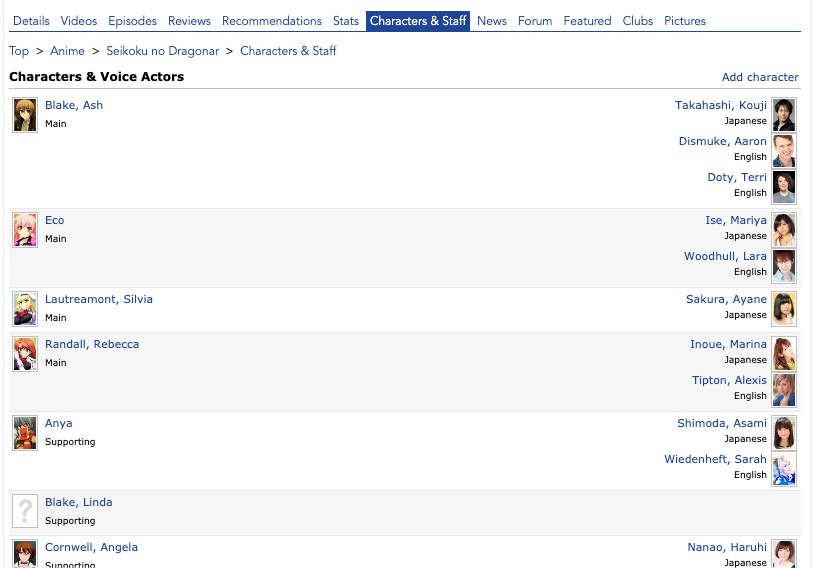The image size is (818, 568).
Task: Open Lara Woodhull's voice actor photo
Action: (784, 266)
